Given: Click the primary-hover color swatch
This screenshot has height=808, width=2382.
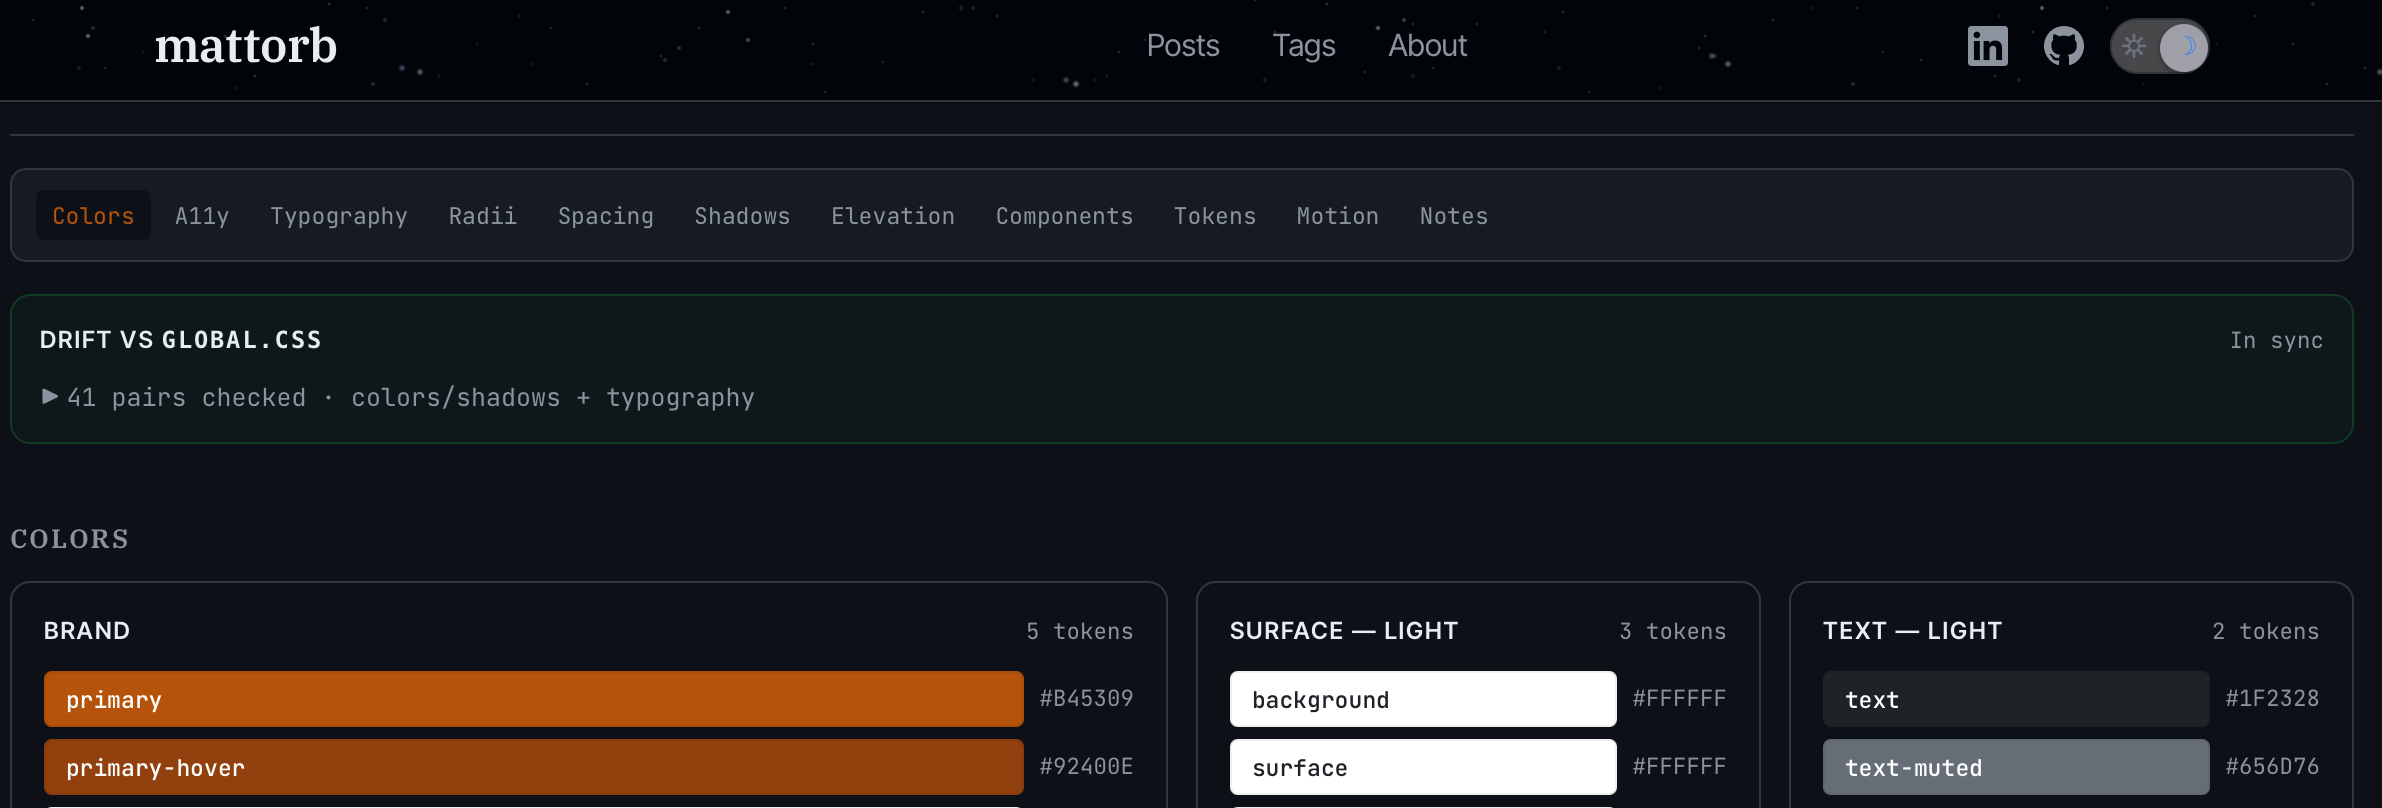Looking at the screenshot, I should pos(534,767).
